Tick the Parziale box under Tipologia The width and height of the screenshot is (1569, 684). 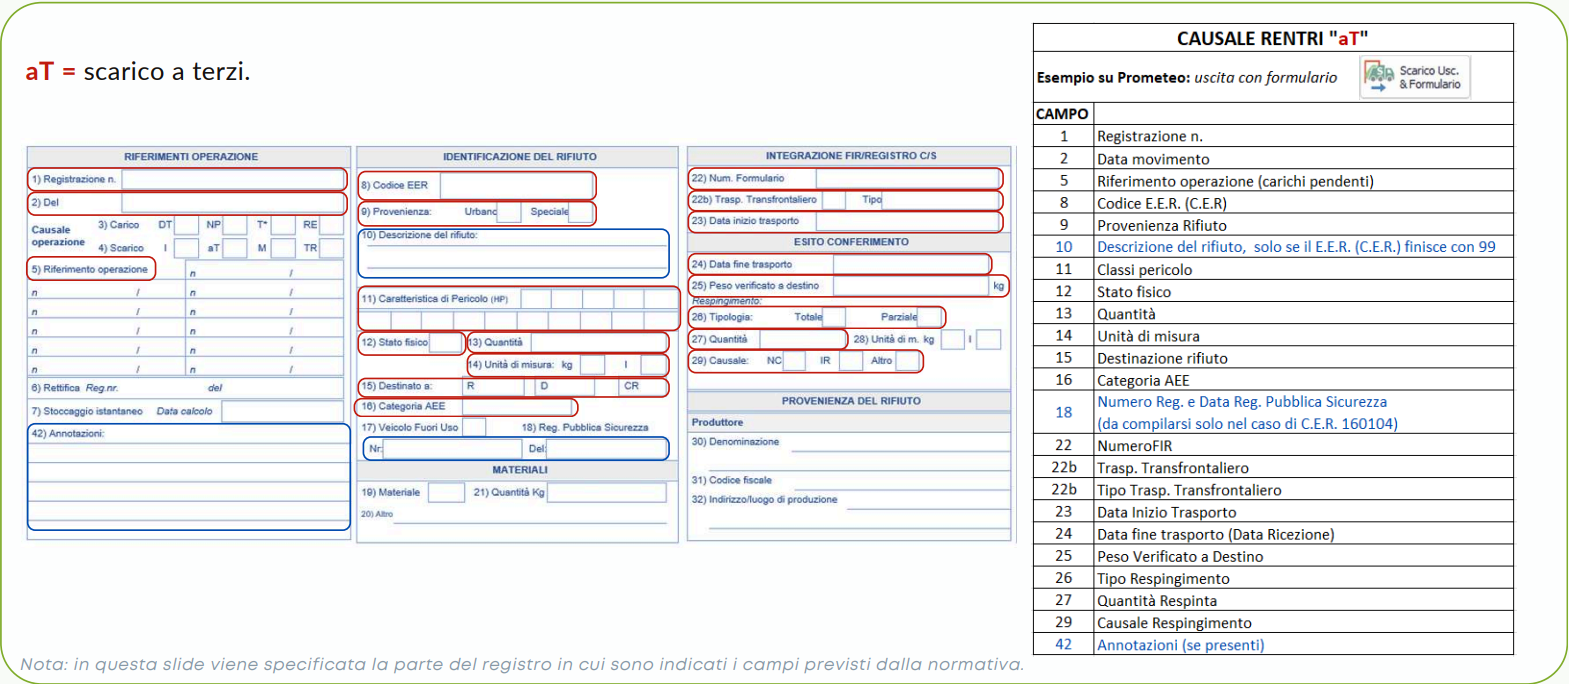coord(929,317)
